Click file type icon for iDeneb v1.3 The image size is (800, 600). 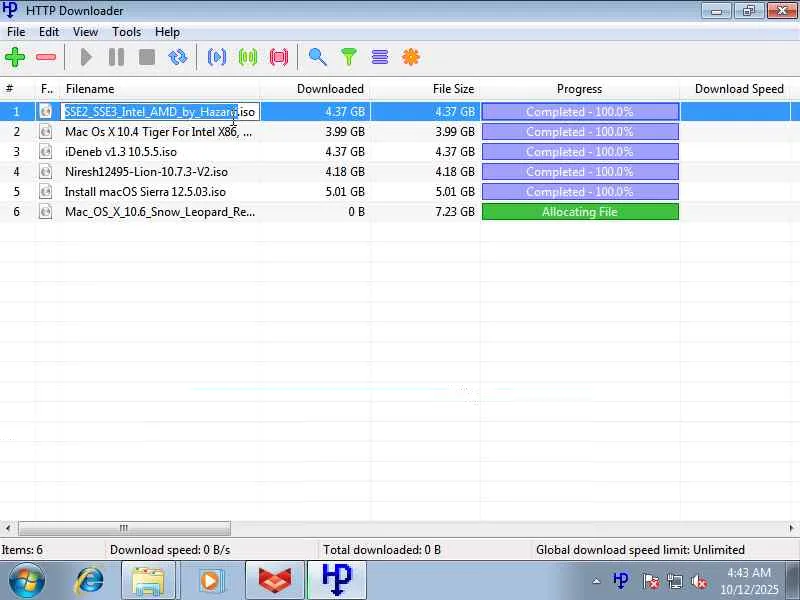45,152
